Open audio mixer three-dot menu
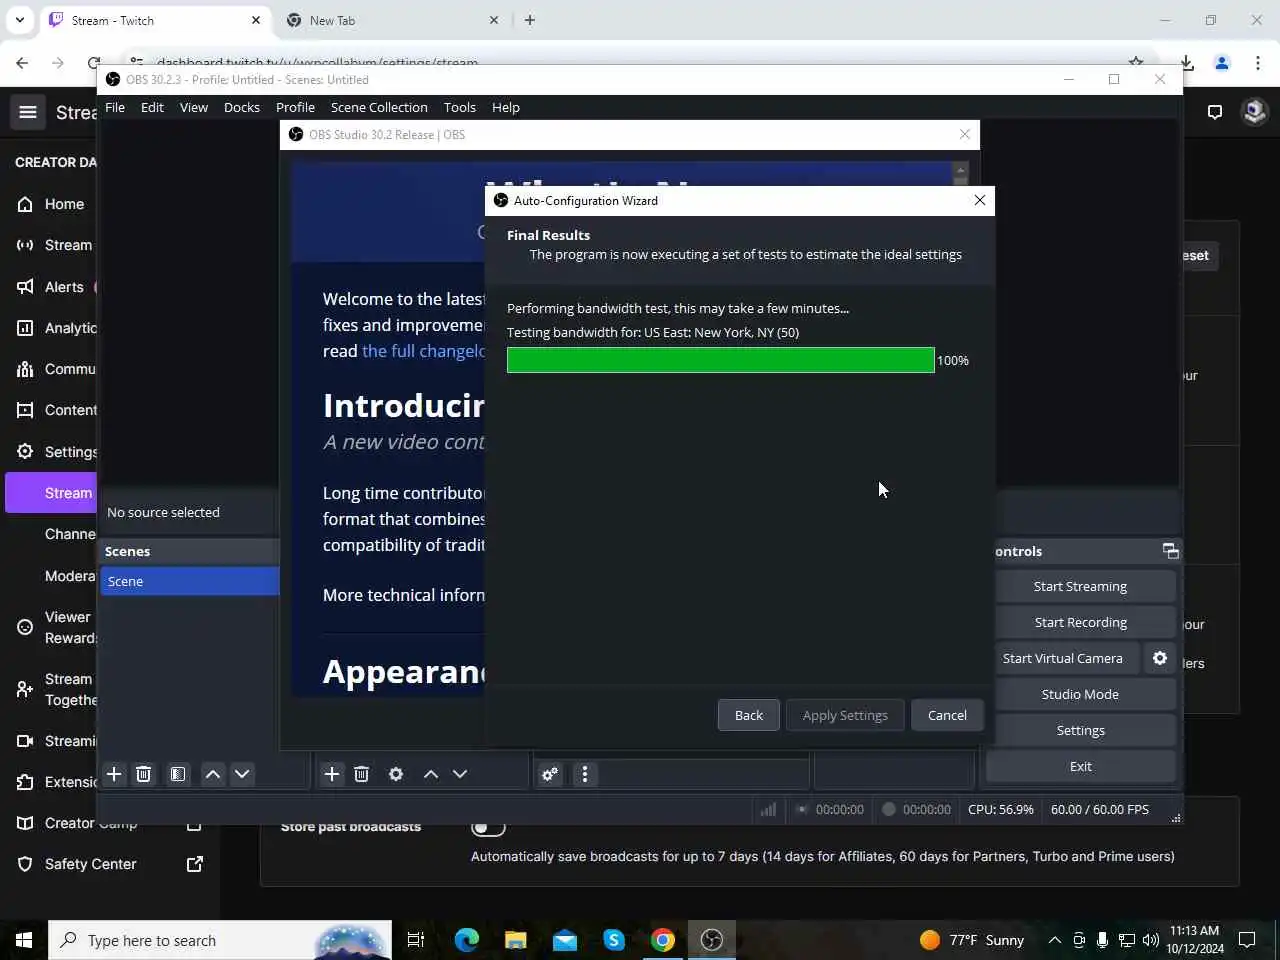Screen dimensions: 1280x960 click(x=585, y=774)
